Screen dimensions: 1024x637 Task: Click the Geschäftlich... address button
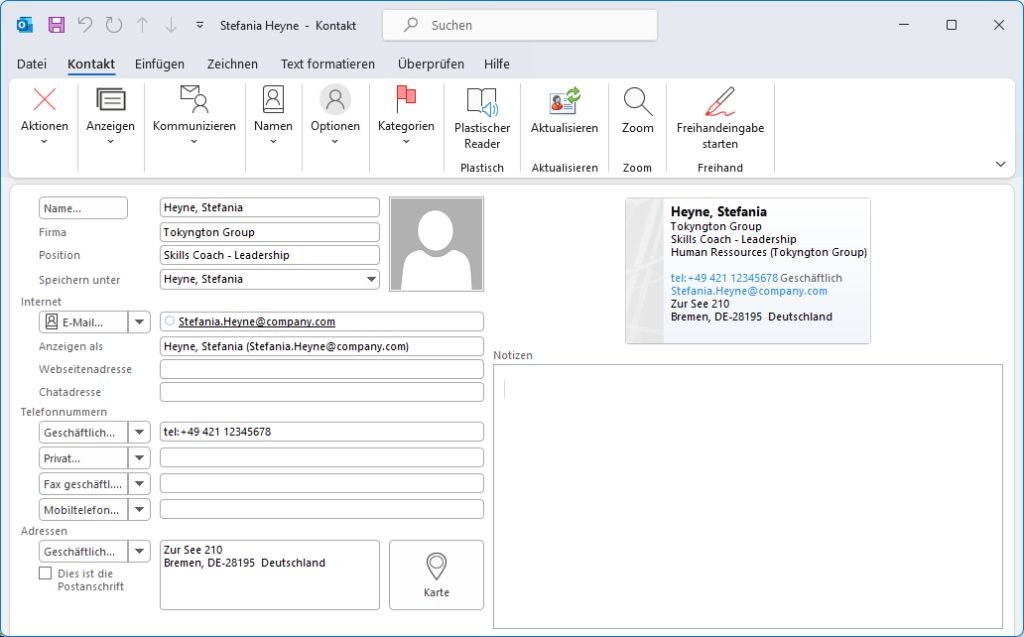click(x=83, y=551)
